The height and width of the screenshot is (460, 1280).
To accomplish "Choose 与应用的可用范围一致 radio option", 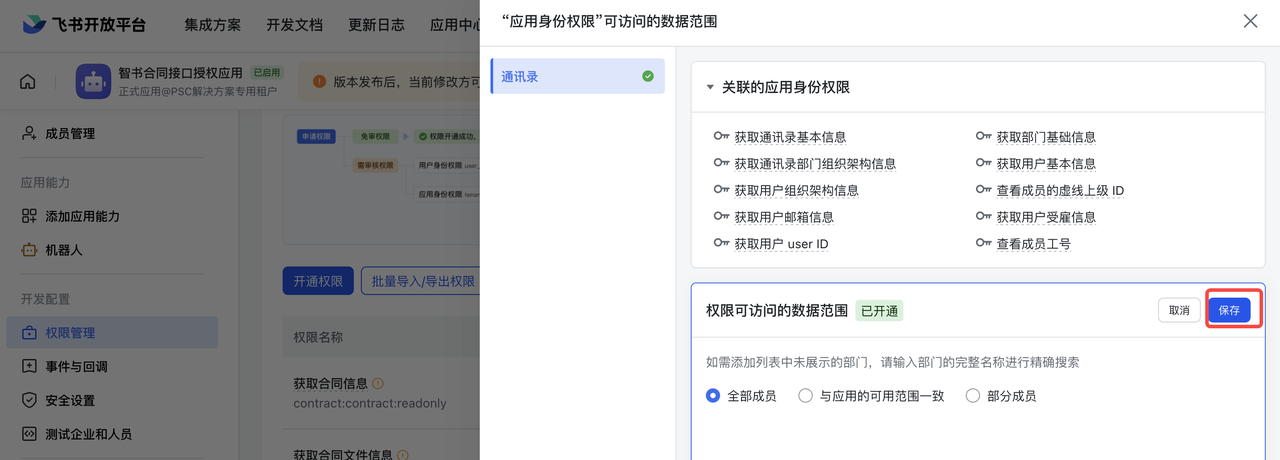I will click(805, 396).
